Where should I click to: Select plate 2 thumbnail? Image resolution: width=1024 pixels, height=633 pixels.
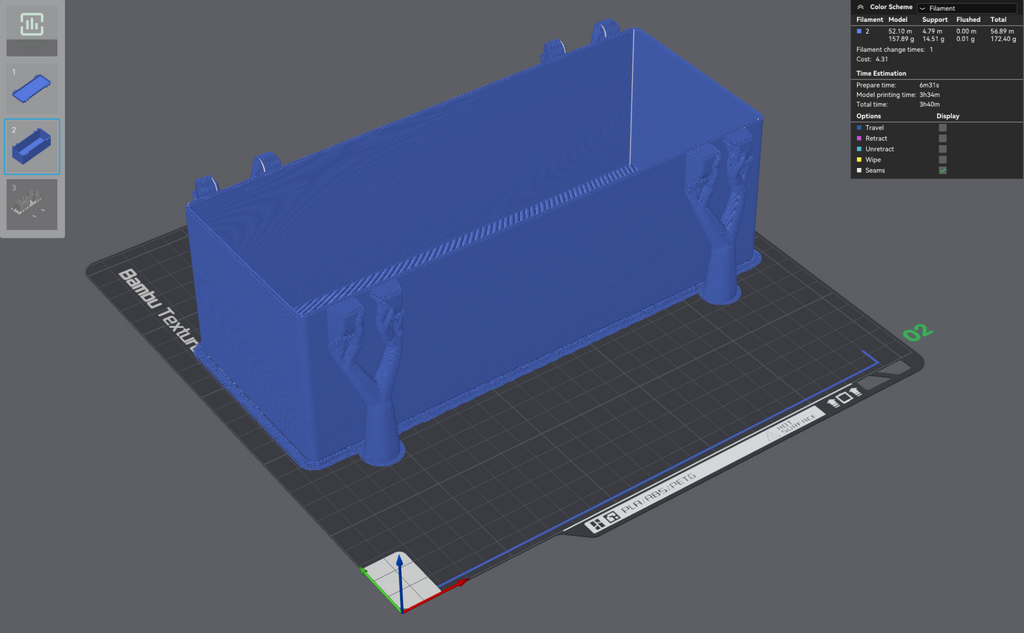(x=32, y=146)
